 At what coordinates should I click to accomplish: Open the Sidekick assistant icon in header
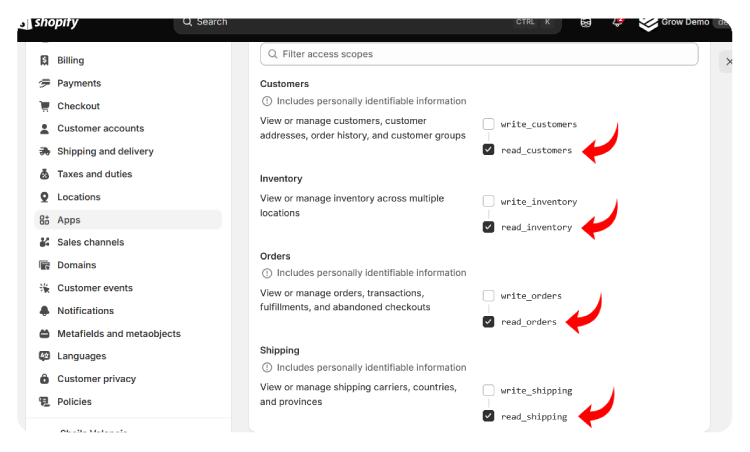586,22
